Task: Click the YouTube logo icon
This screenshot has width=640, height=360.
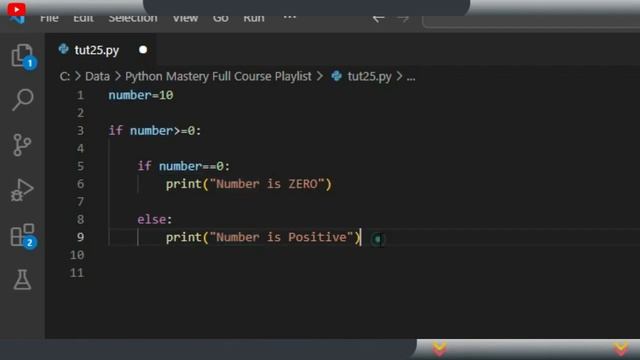Action: [x=16, y=9]
